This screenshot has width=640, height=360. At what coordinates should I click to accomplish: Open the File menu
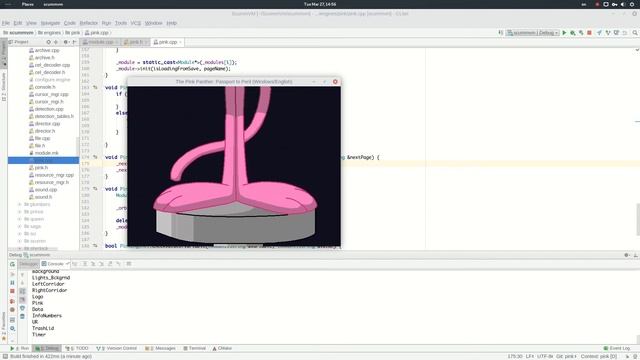[6, 23]
